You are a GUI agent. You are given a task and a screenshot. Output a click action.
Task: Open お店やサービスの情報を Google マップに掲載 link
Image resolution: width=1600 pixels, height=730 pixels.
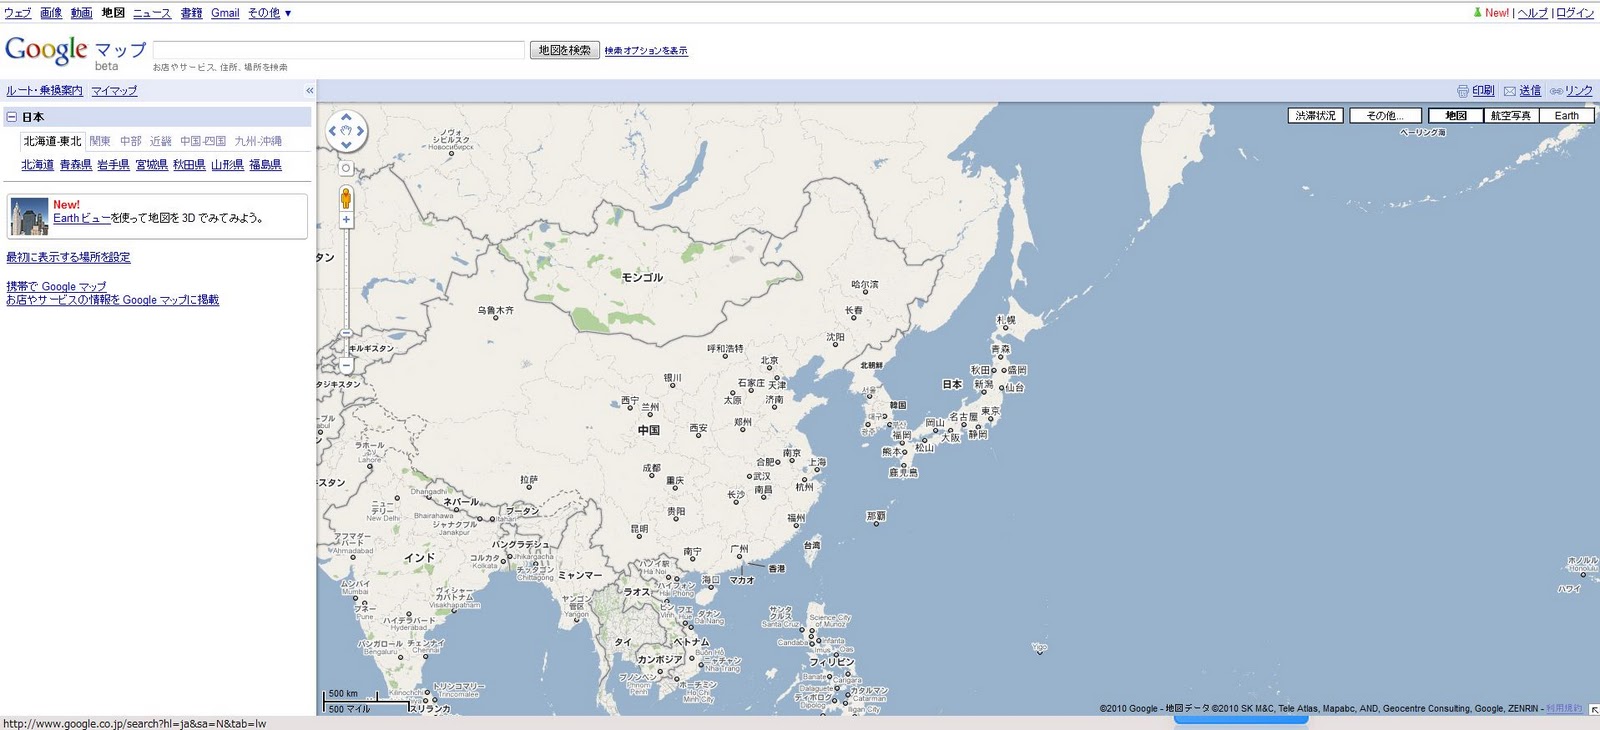coord(112,300)
